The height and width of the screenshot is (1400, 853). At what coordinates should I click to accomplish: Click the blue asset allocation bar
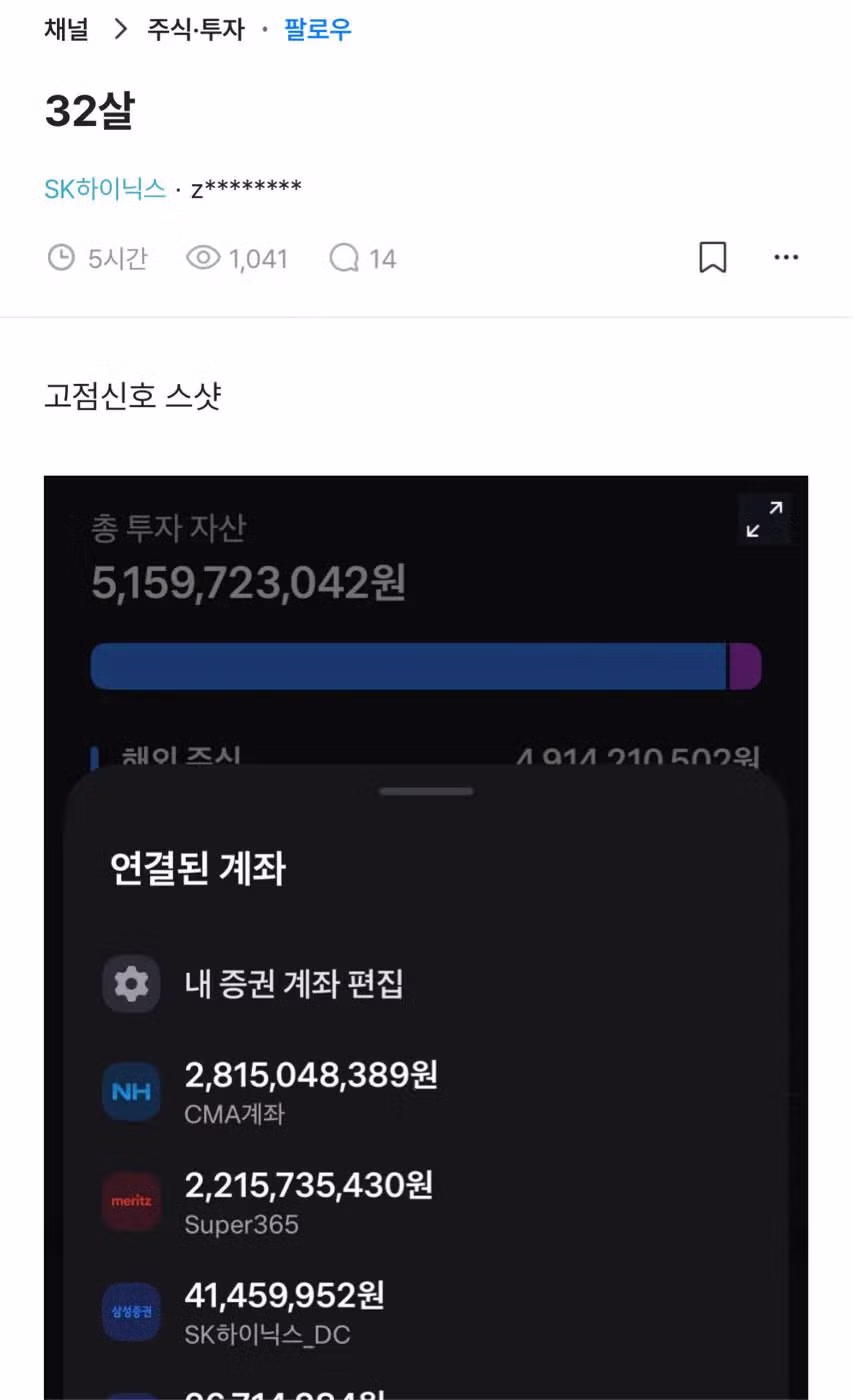pyautogui.click(x=408, y=666)
